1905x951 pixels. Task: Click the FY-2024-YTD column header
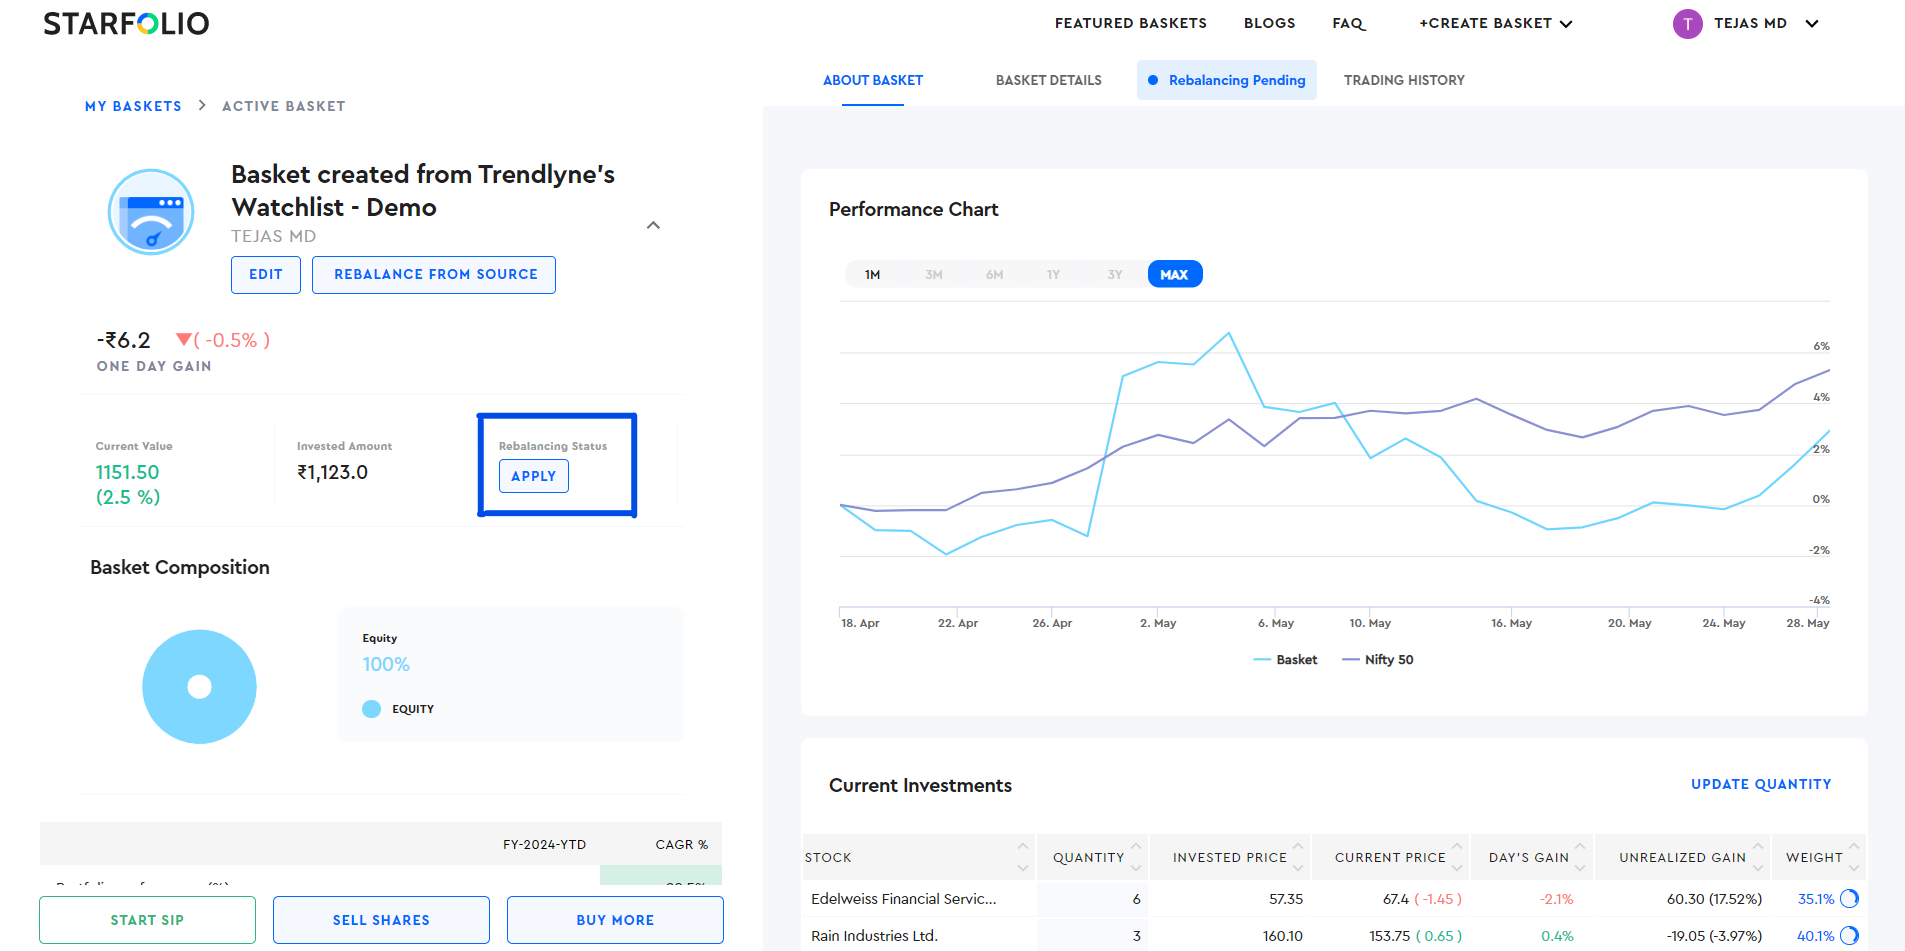[x=544, y=845]
